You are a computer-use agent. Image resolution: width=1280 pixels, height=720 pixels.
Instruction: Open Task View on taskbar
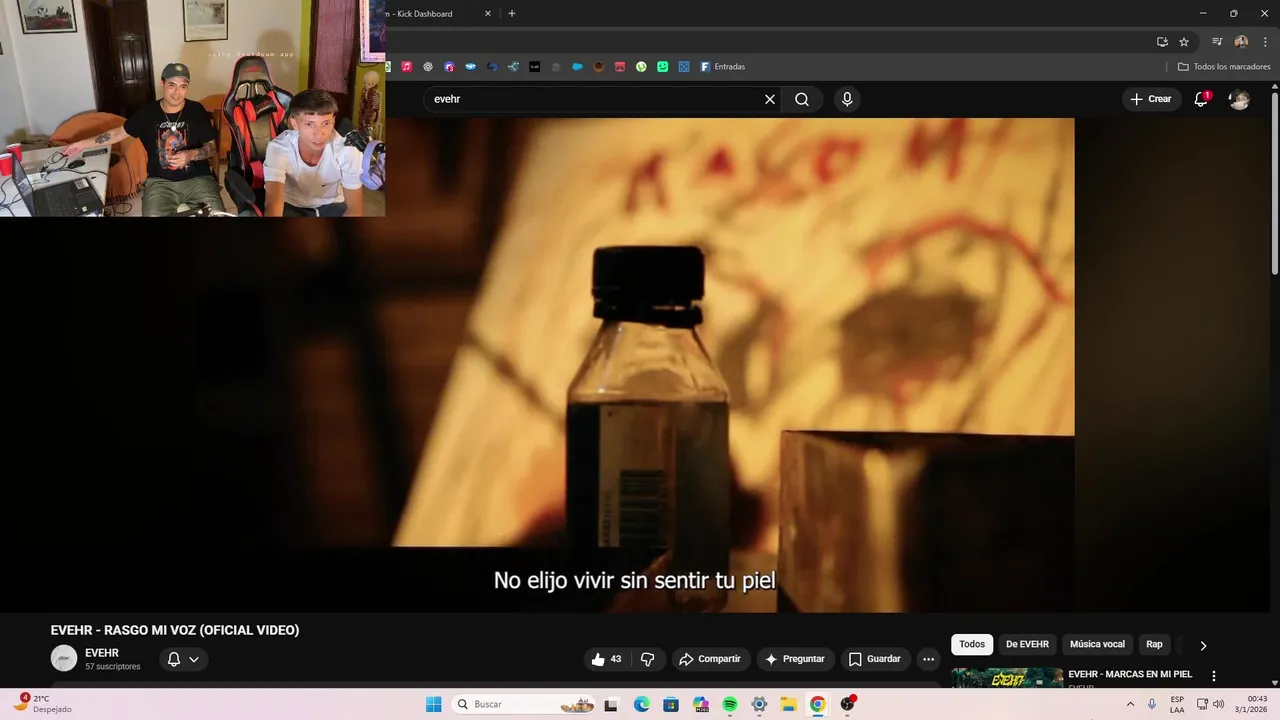(611, 704)
